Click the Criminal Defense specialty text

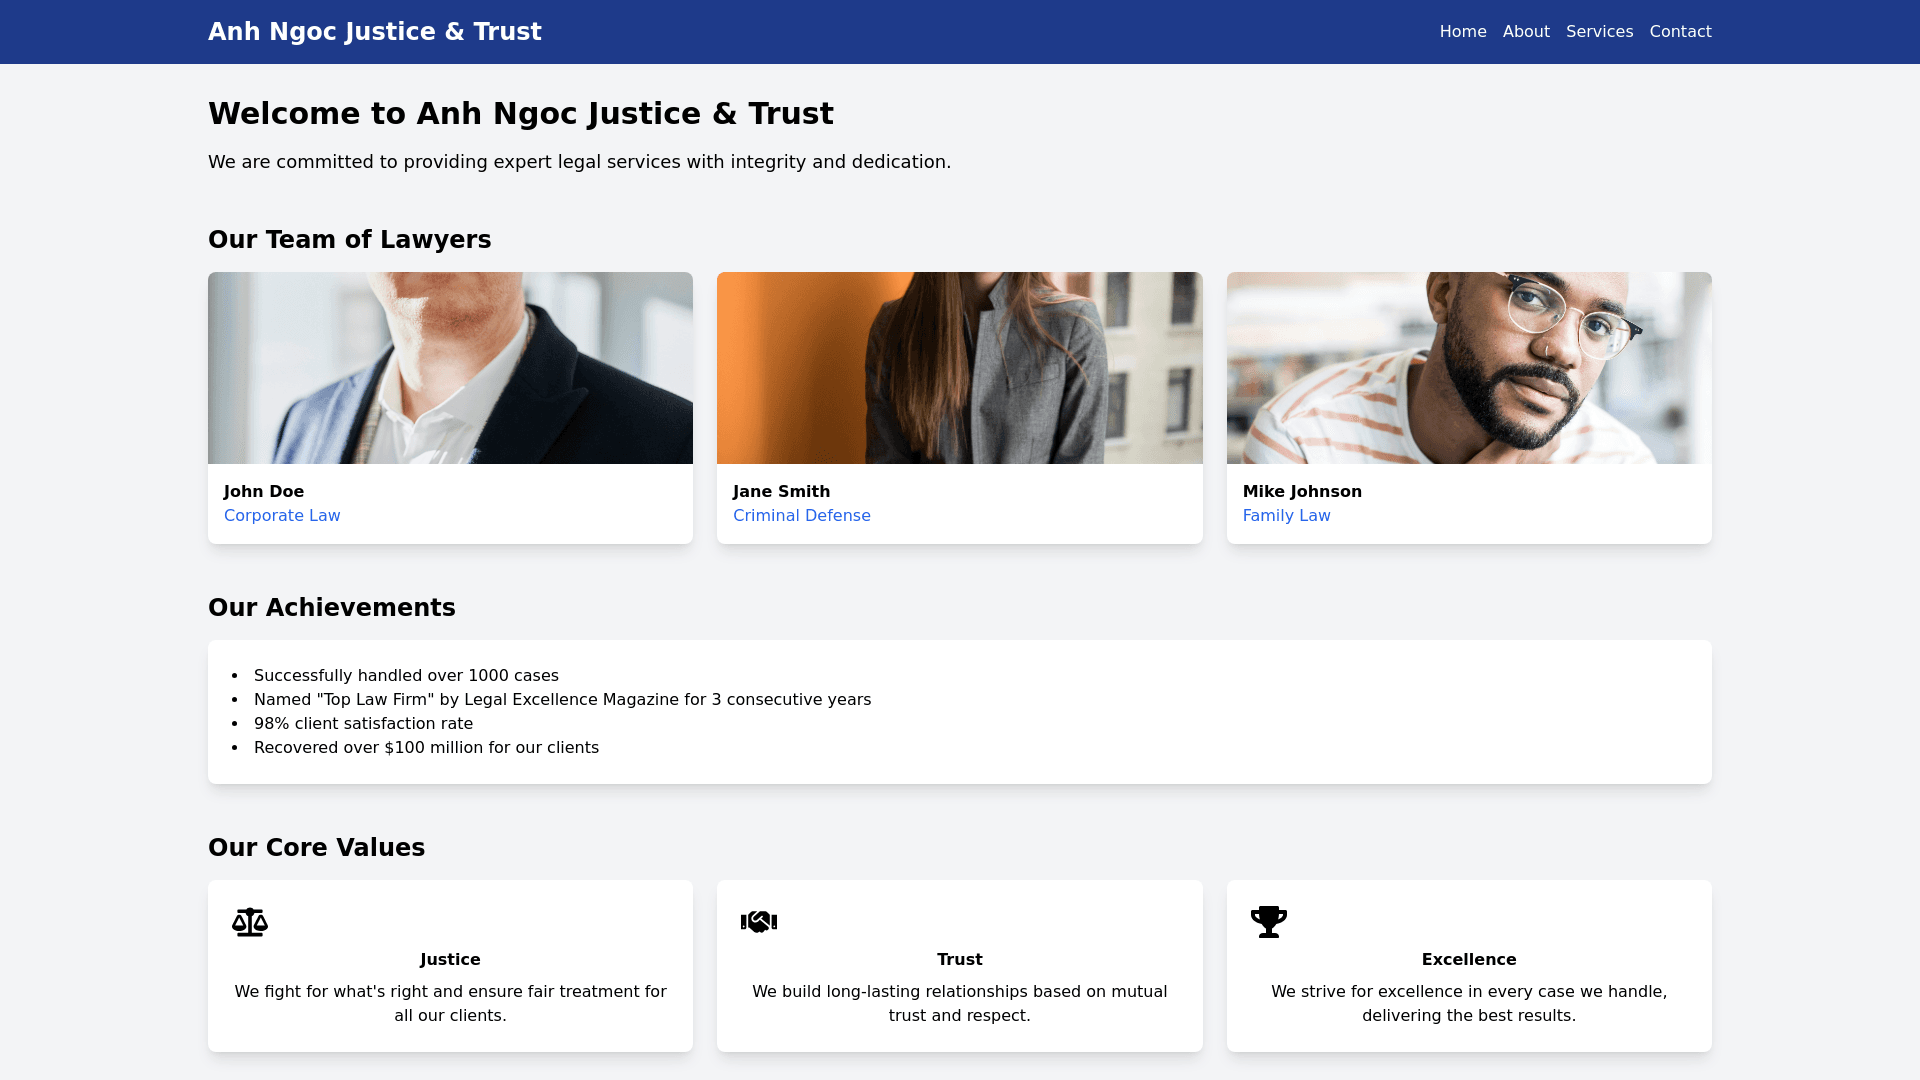tap(801, 516)
